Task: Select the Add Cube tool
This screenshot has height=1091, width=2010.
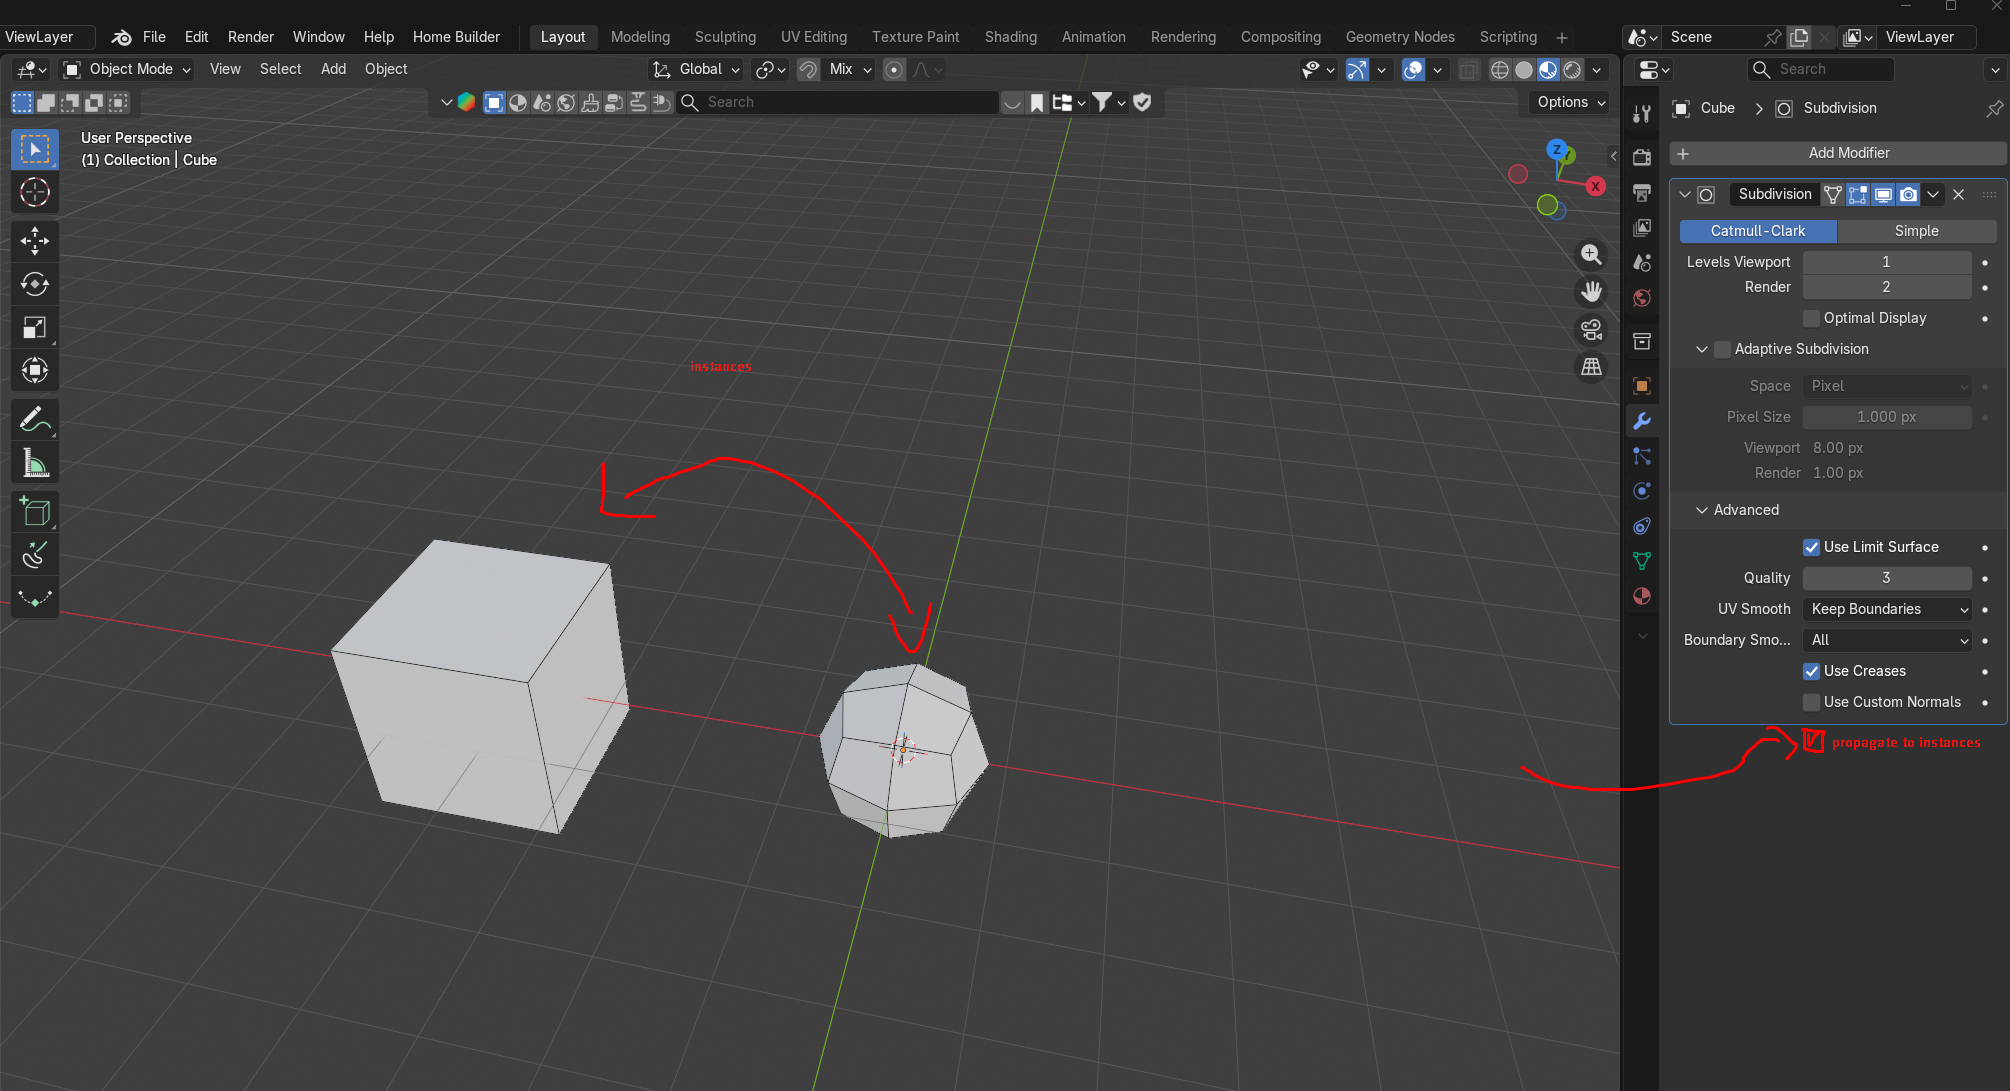Action: click(x=35, y=511)
